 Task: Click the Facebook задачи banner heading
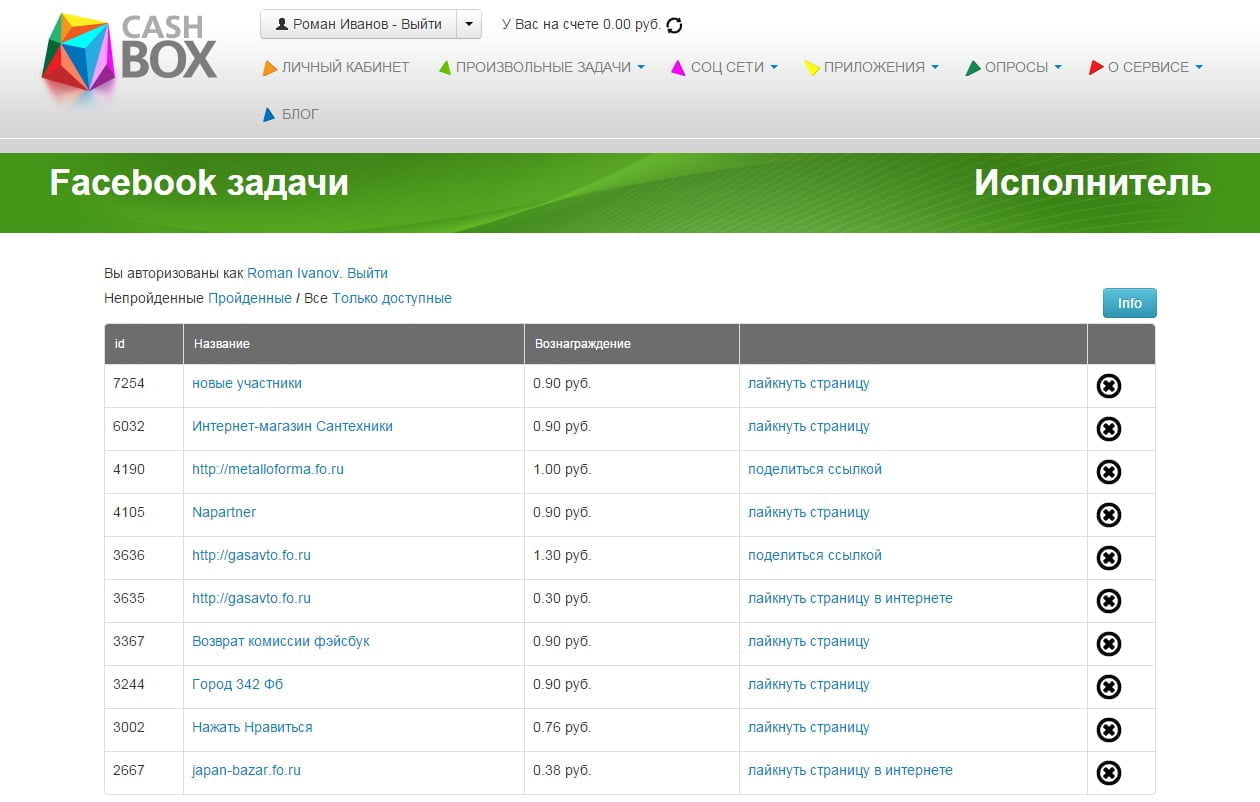click(x=199, y=183)
